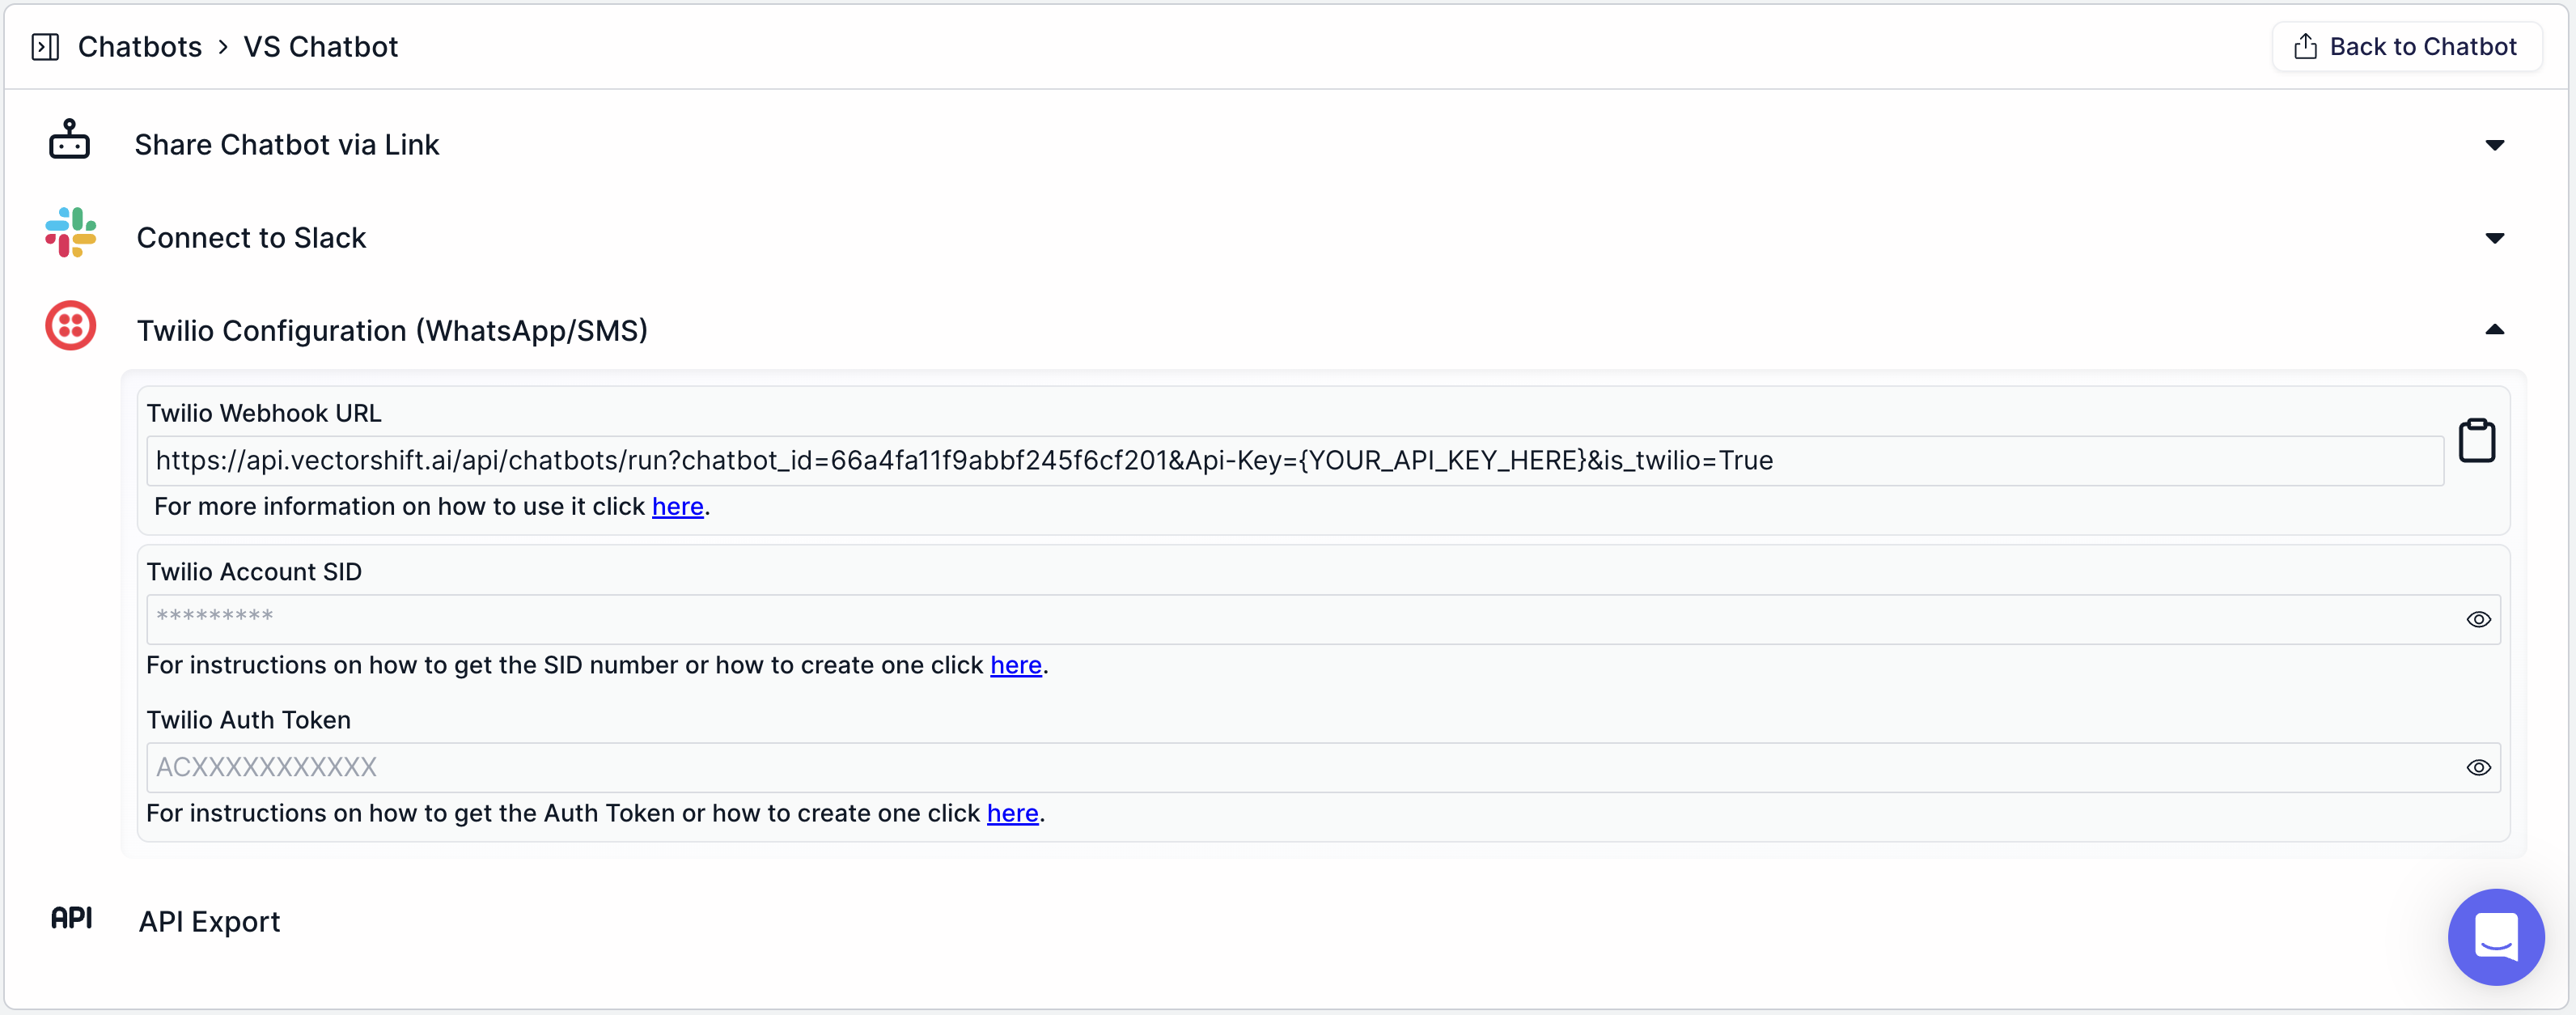2576x1015 pixels.
Task: Open the webhook usage instructions via here link
Action: point(677,507)
